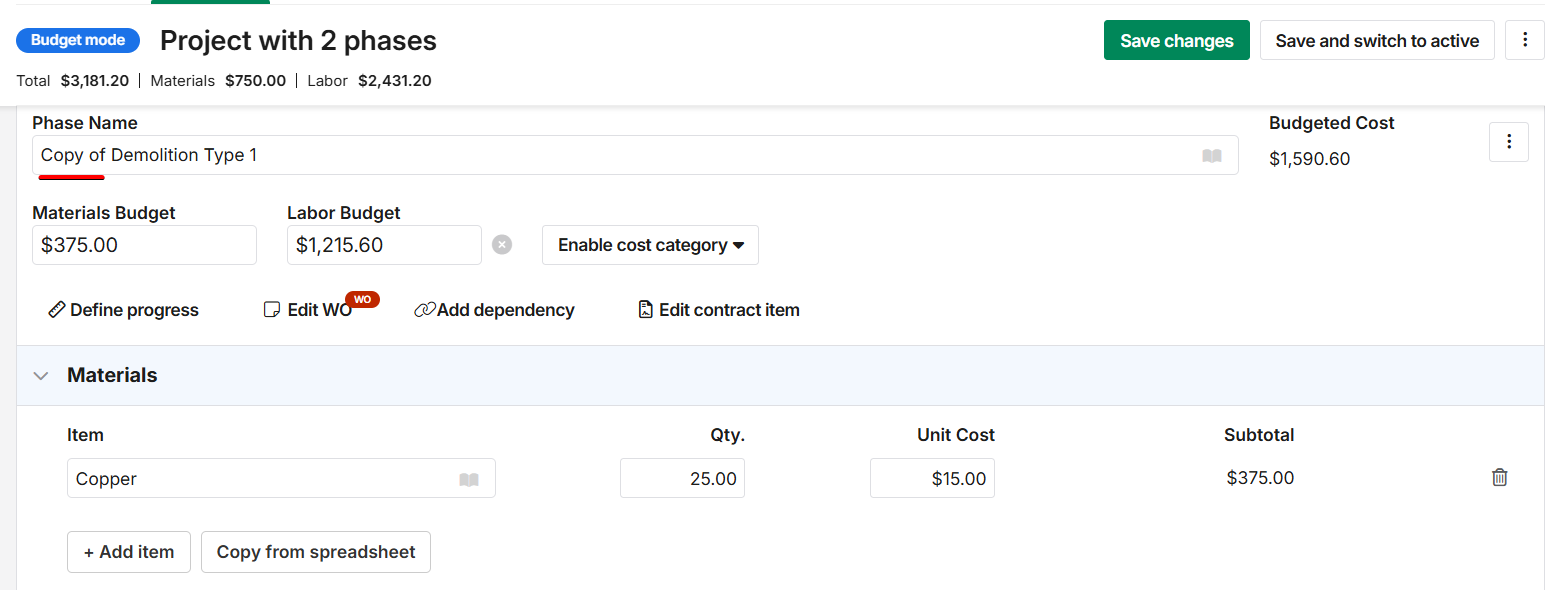Clear the Labor Budget with the x icon
The image size is (1545, 590).
coord(502,245)
